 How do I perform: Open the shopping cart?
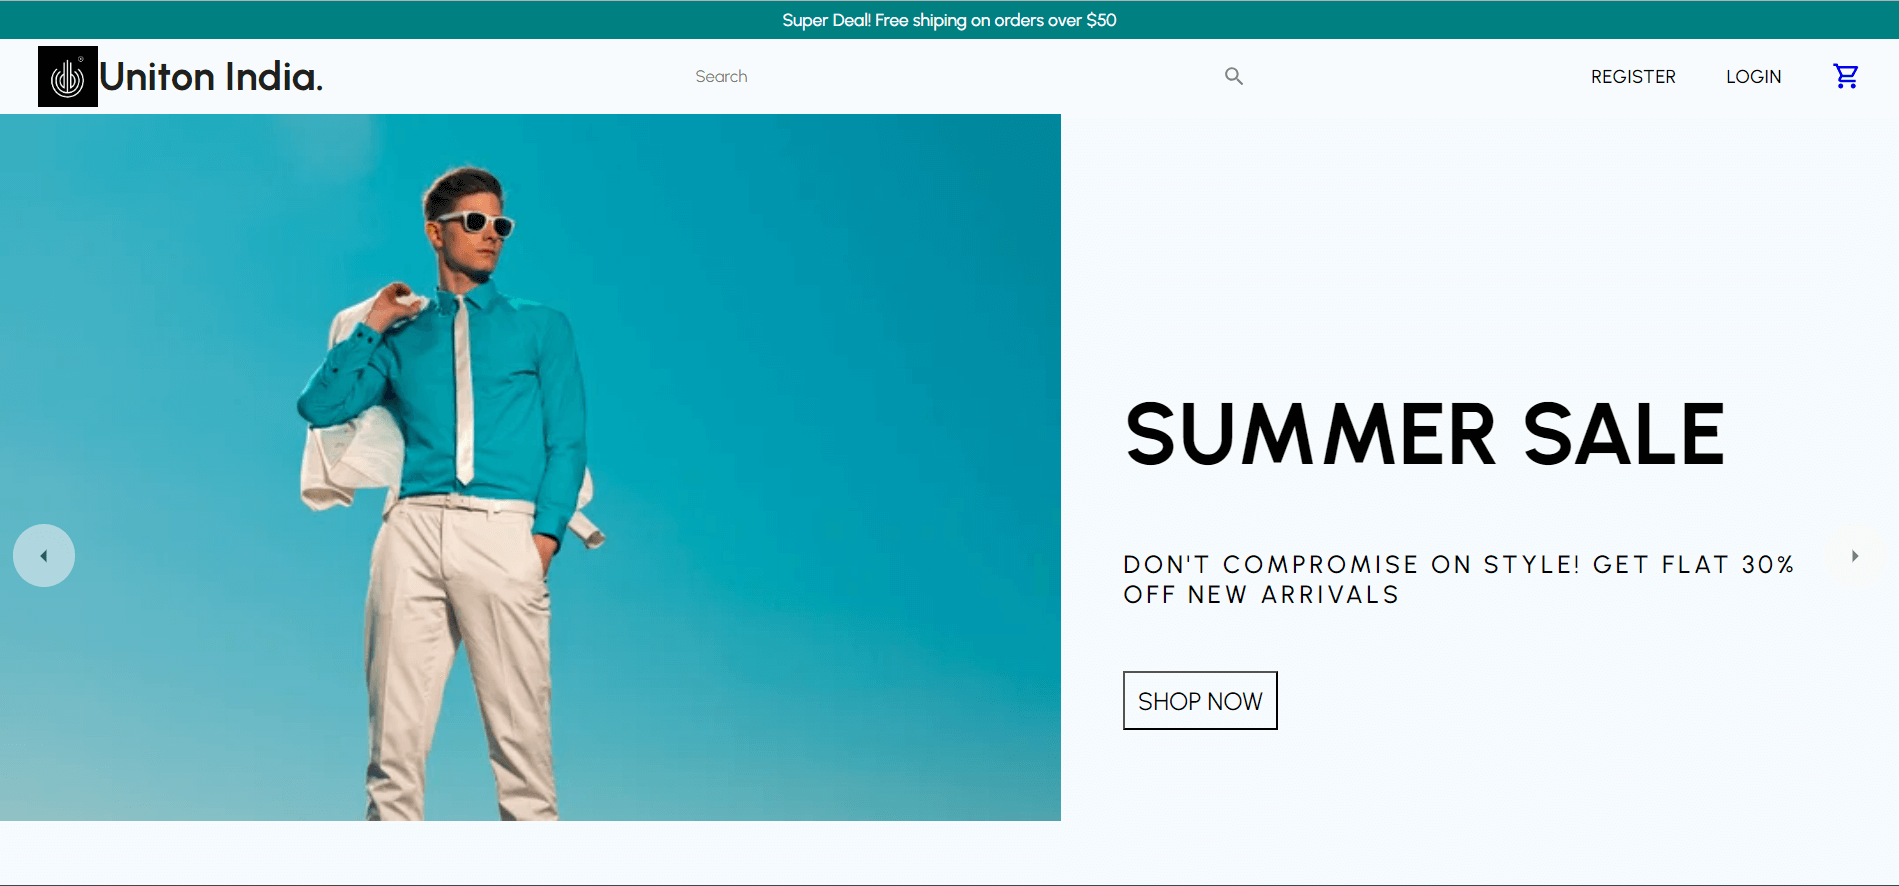coord(1846,76)
